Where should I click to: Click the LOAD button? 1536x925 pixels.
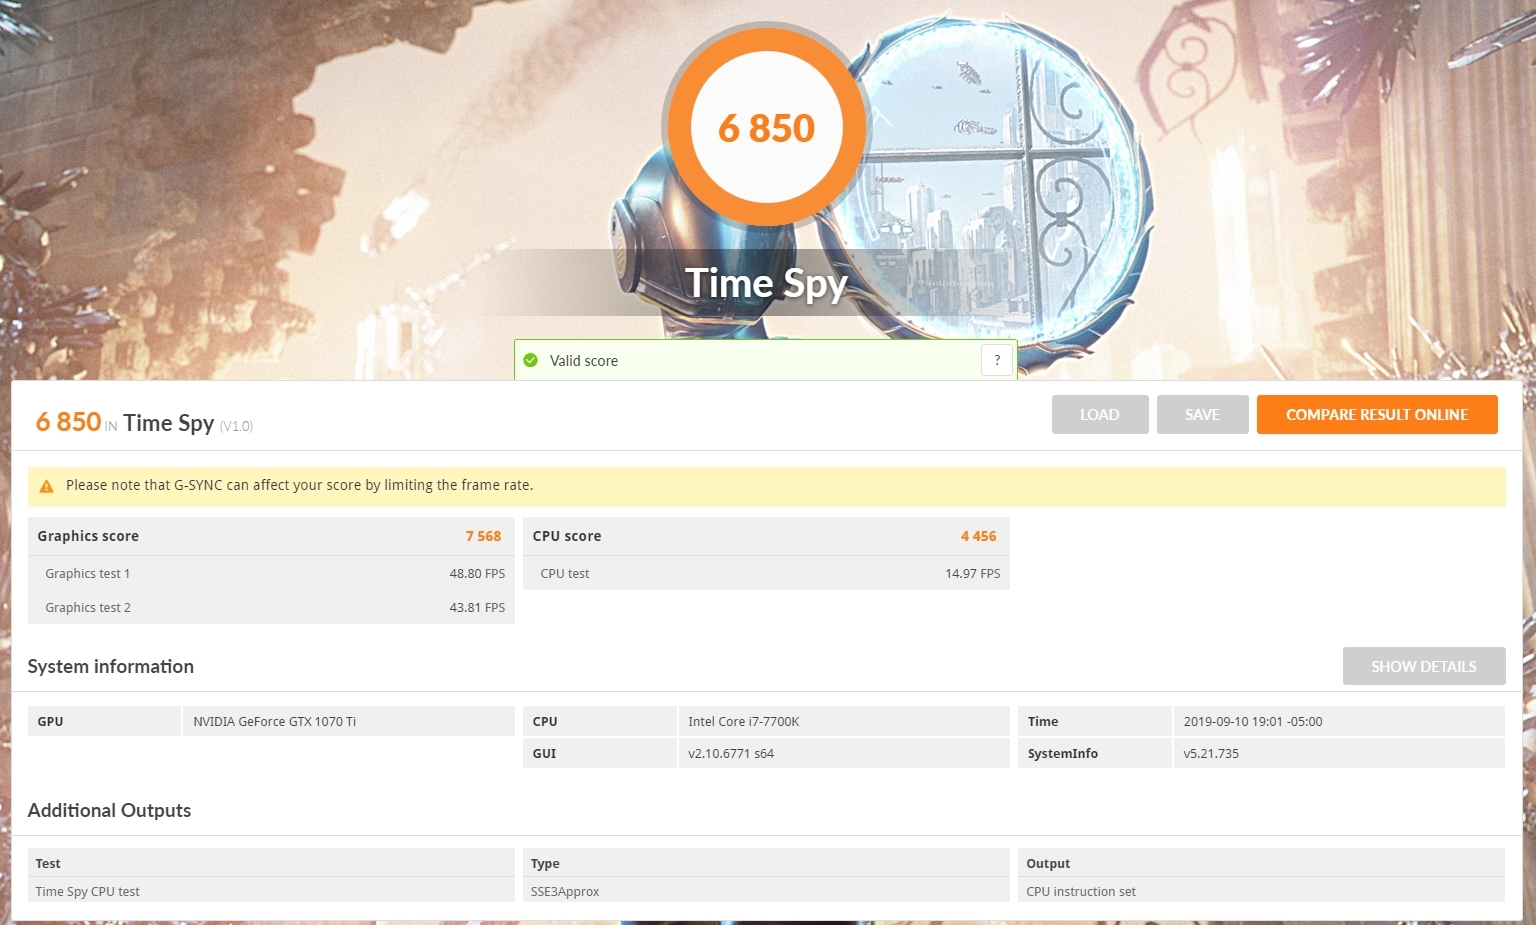click(x=1100, y=414)
